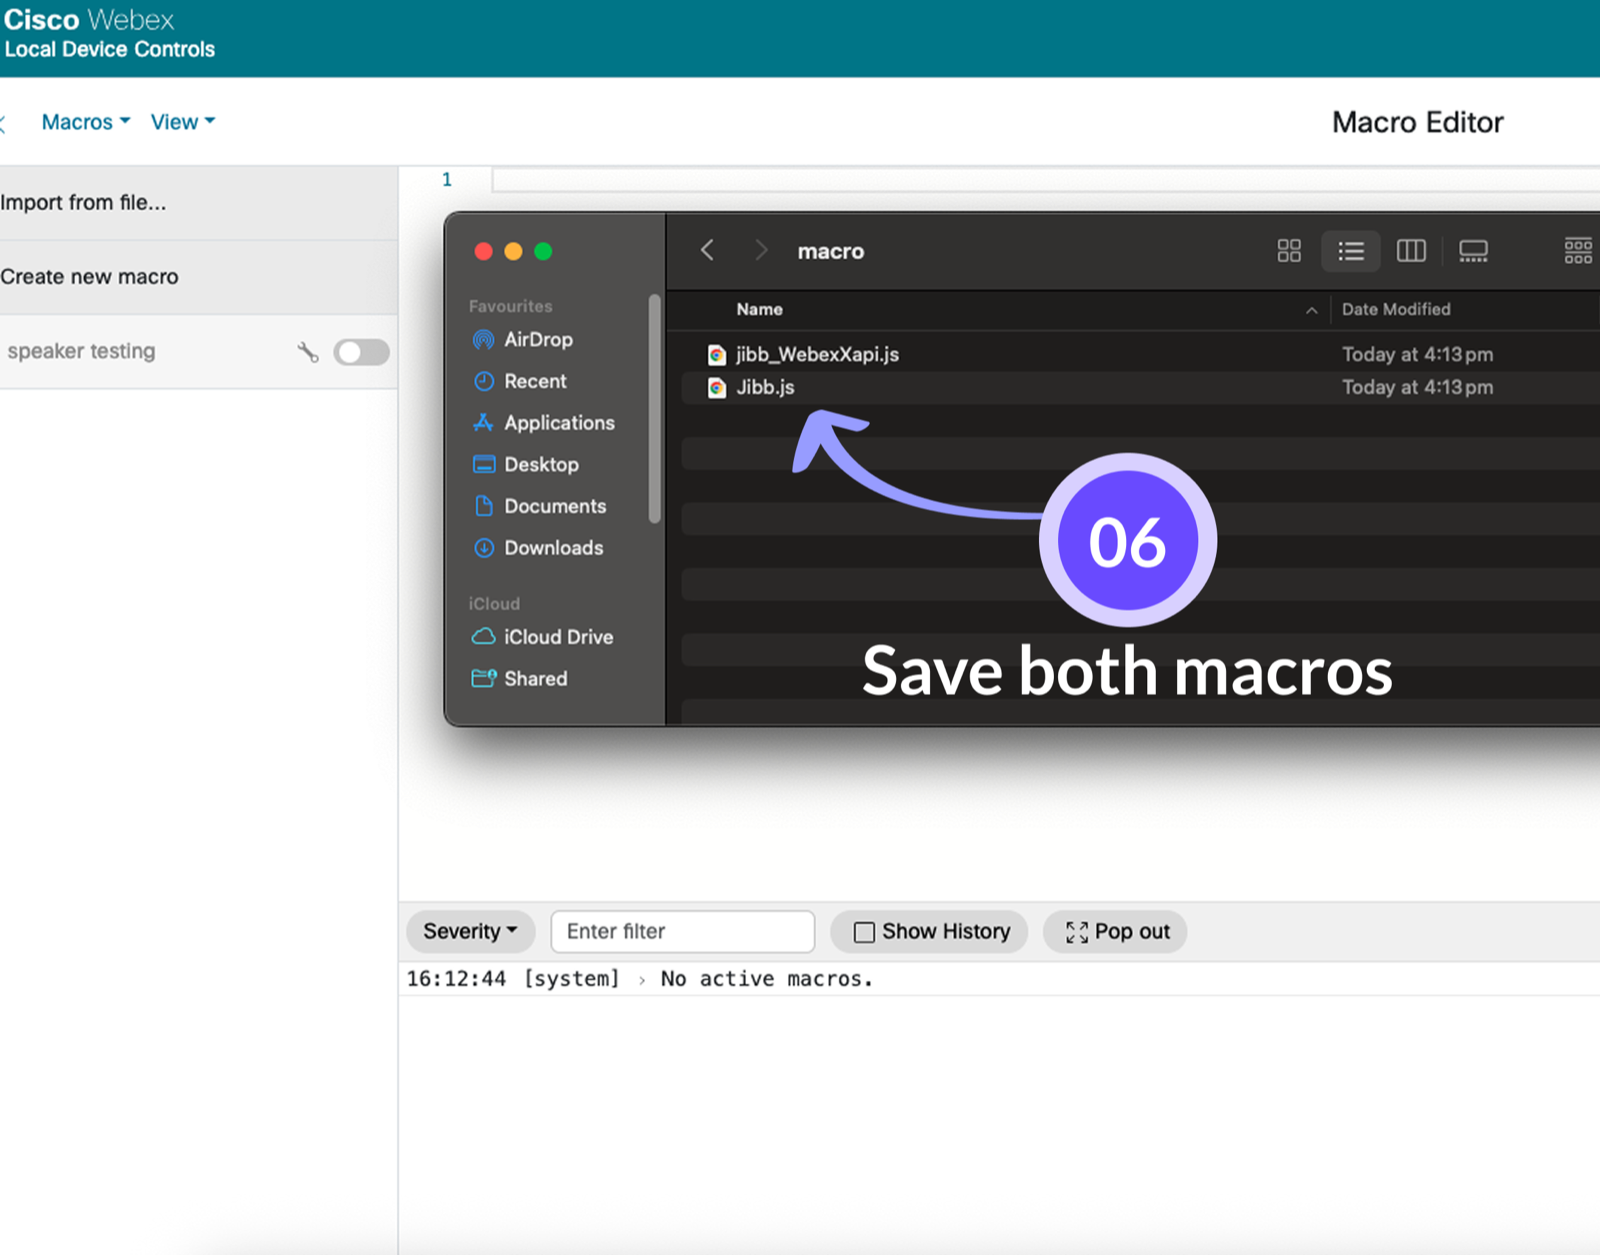
Task: Toggle the speaker testing macro switch
Action: coord(361,352)
